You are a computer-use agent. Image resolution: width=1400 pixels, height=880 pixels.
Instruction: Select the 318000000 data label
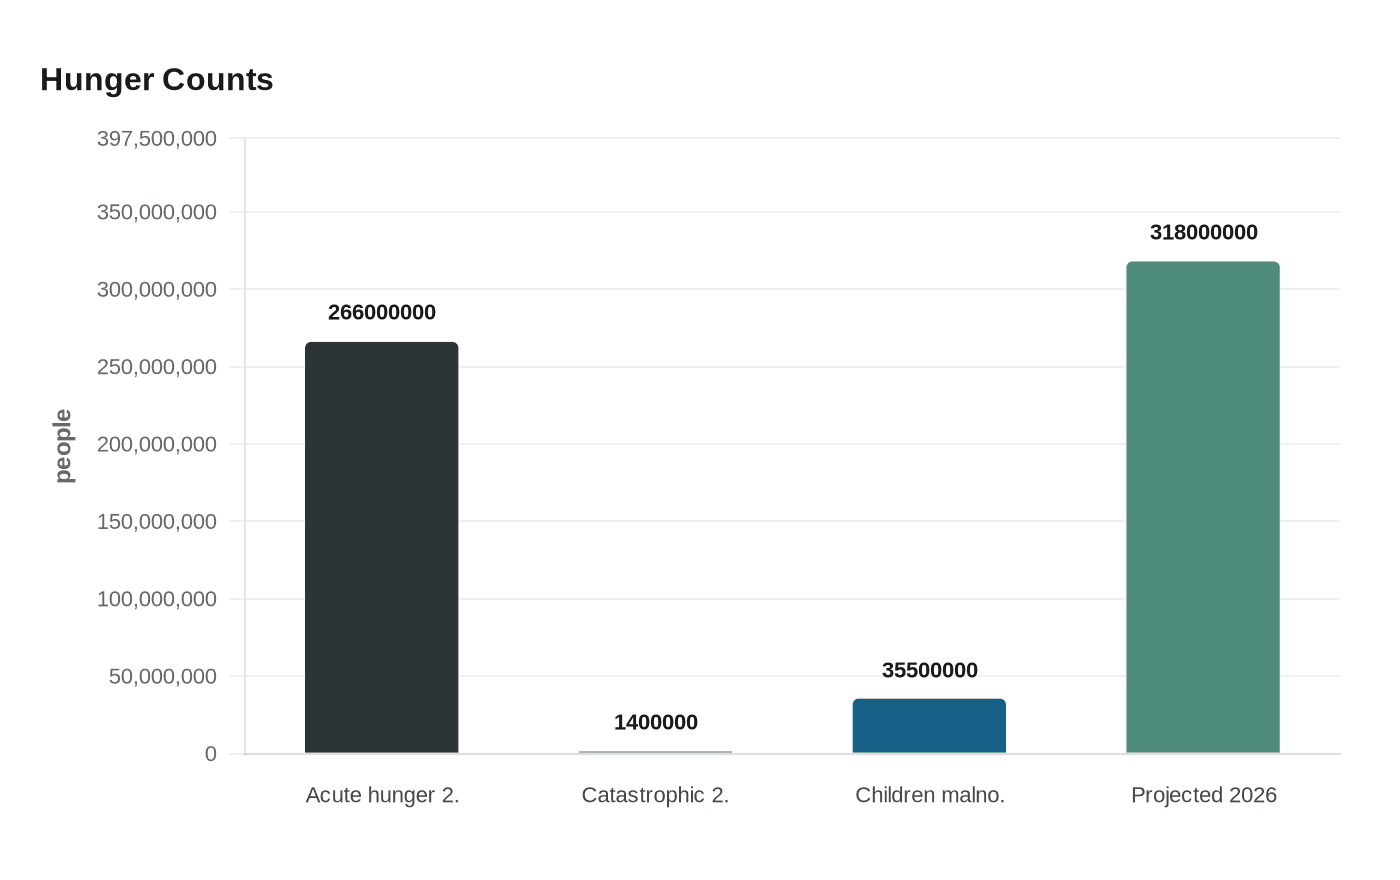(1204, 233)
